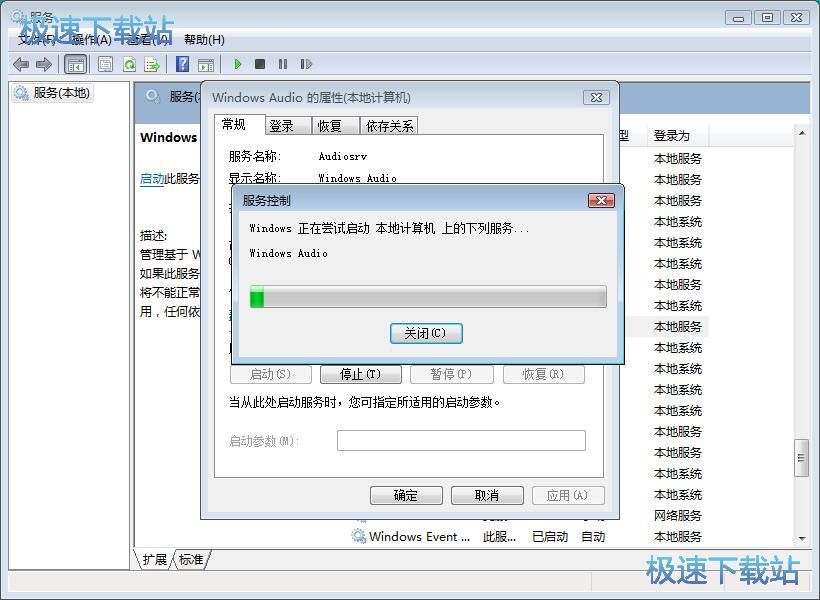Click the 应用(A) button

(x=568, y=495)
